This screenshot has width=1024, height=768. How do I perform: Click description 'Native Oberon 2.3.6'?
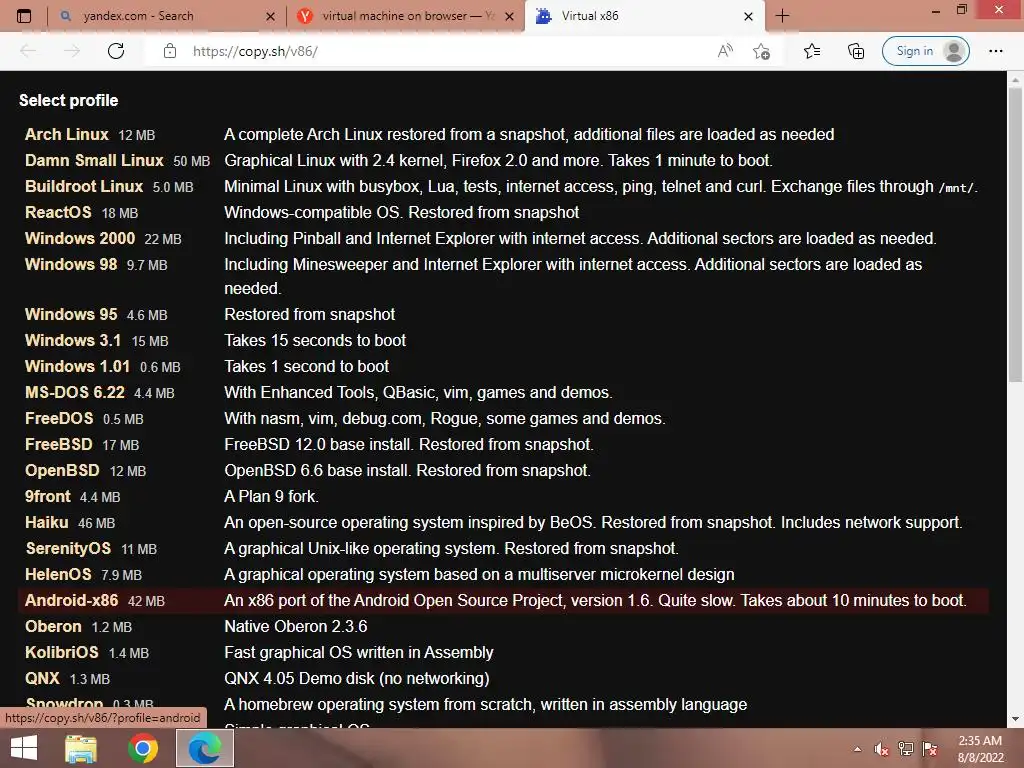click(x=296, y=627)
